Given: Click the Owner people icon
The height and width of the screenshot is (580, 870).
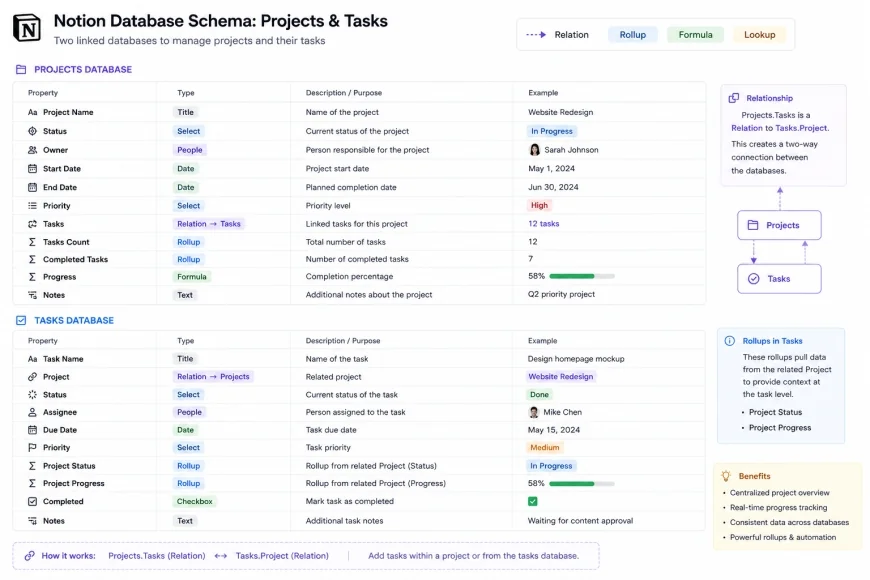Looking at the screenshot, I should click(32, 150).
